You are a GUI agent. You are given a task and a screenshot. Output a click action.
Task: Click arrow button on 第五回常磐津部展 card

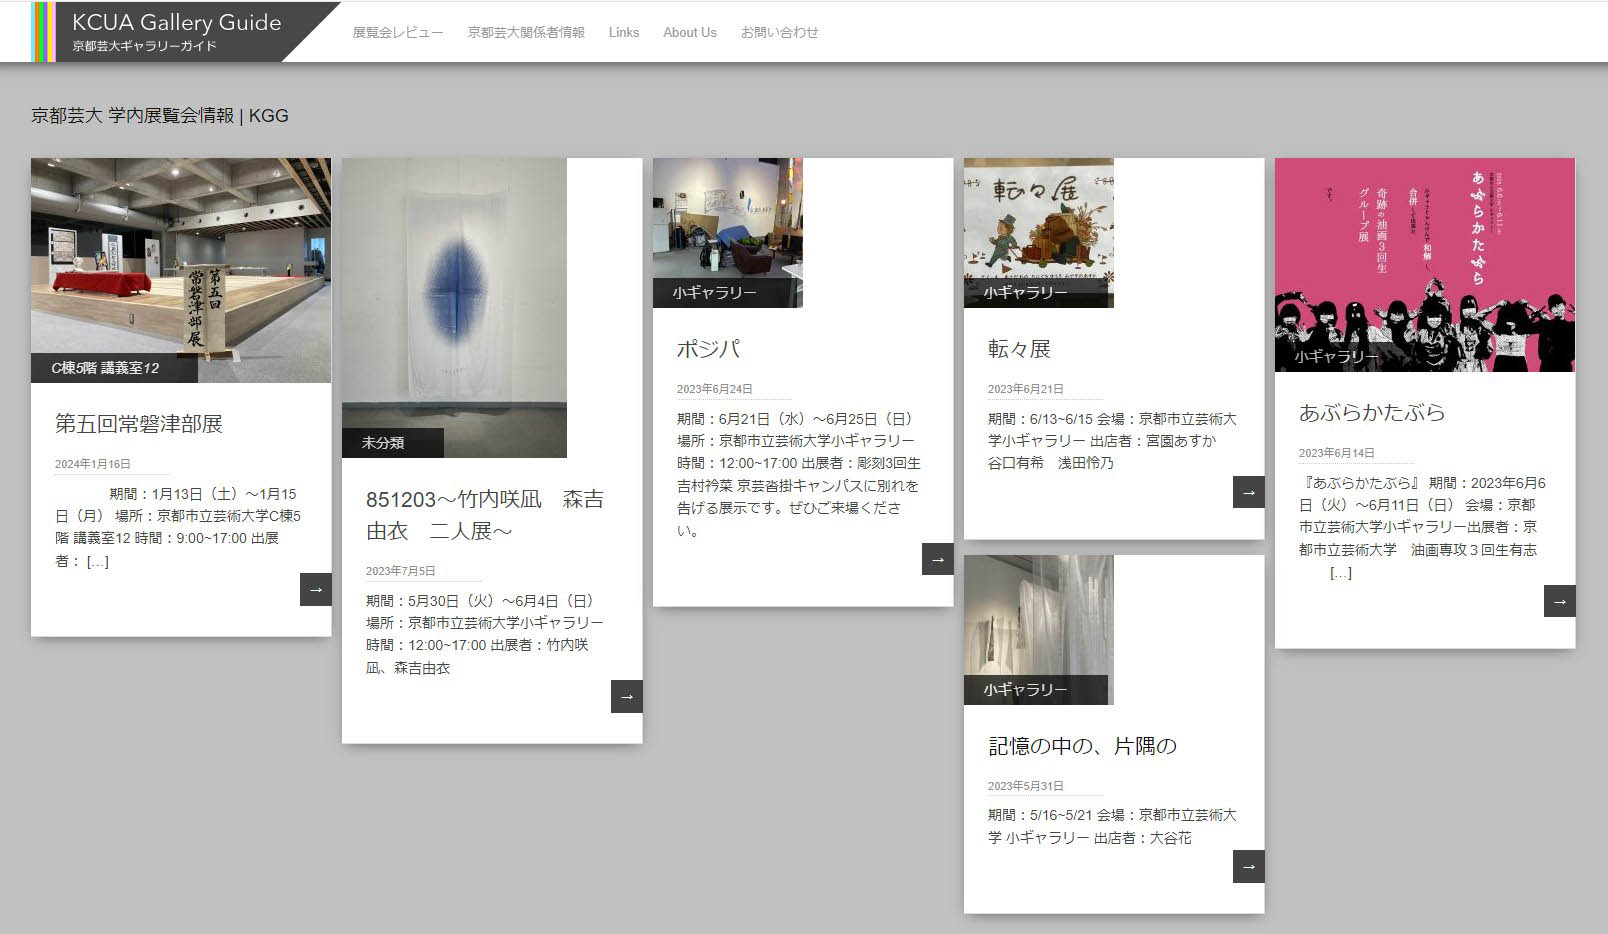point(315,589)
